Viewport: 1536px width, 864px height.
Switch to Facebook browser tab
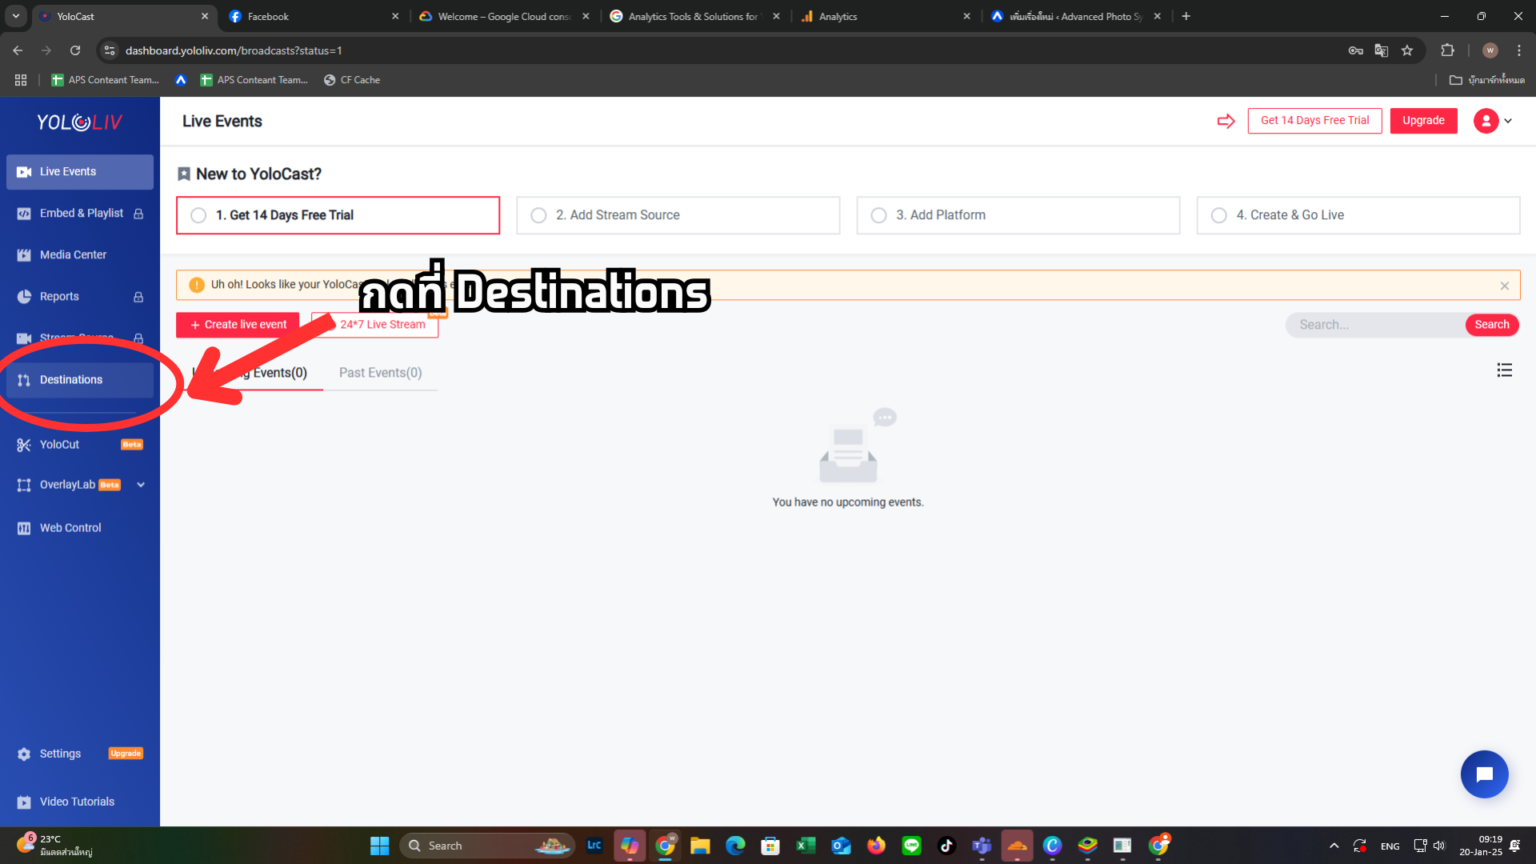(312, 16)
